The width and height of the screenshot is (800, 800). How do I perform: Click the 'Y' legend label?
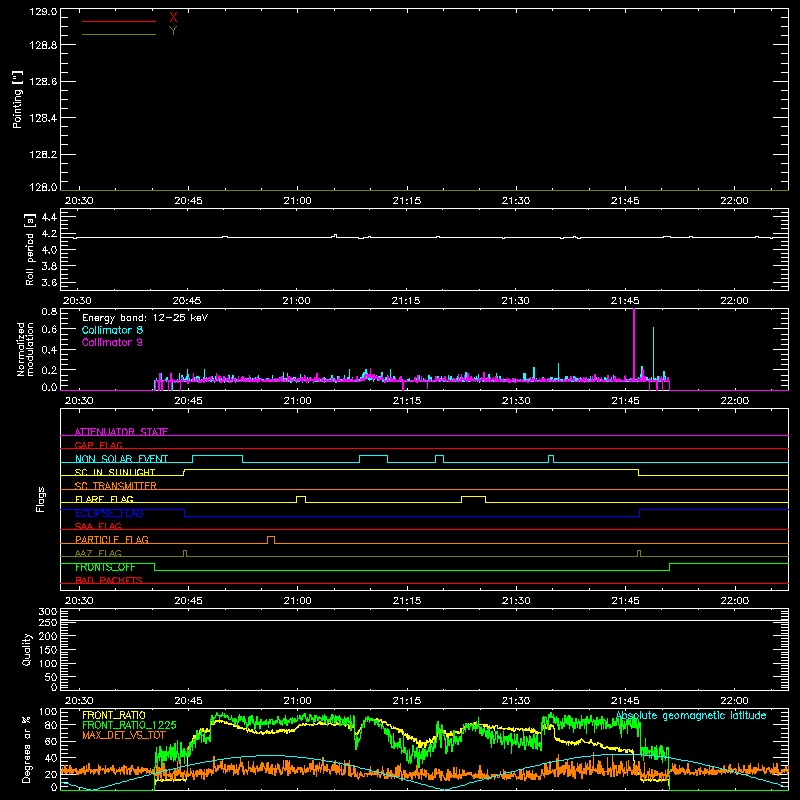click(173, 31)
